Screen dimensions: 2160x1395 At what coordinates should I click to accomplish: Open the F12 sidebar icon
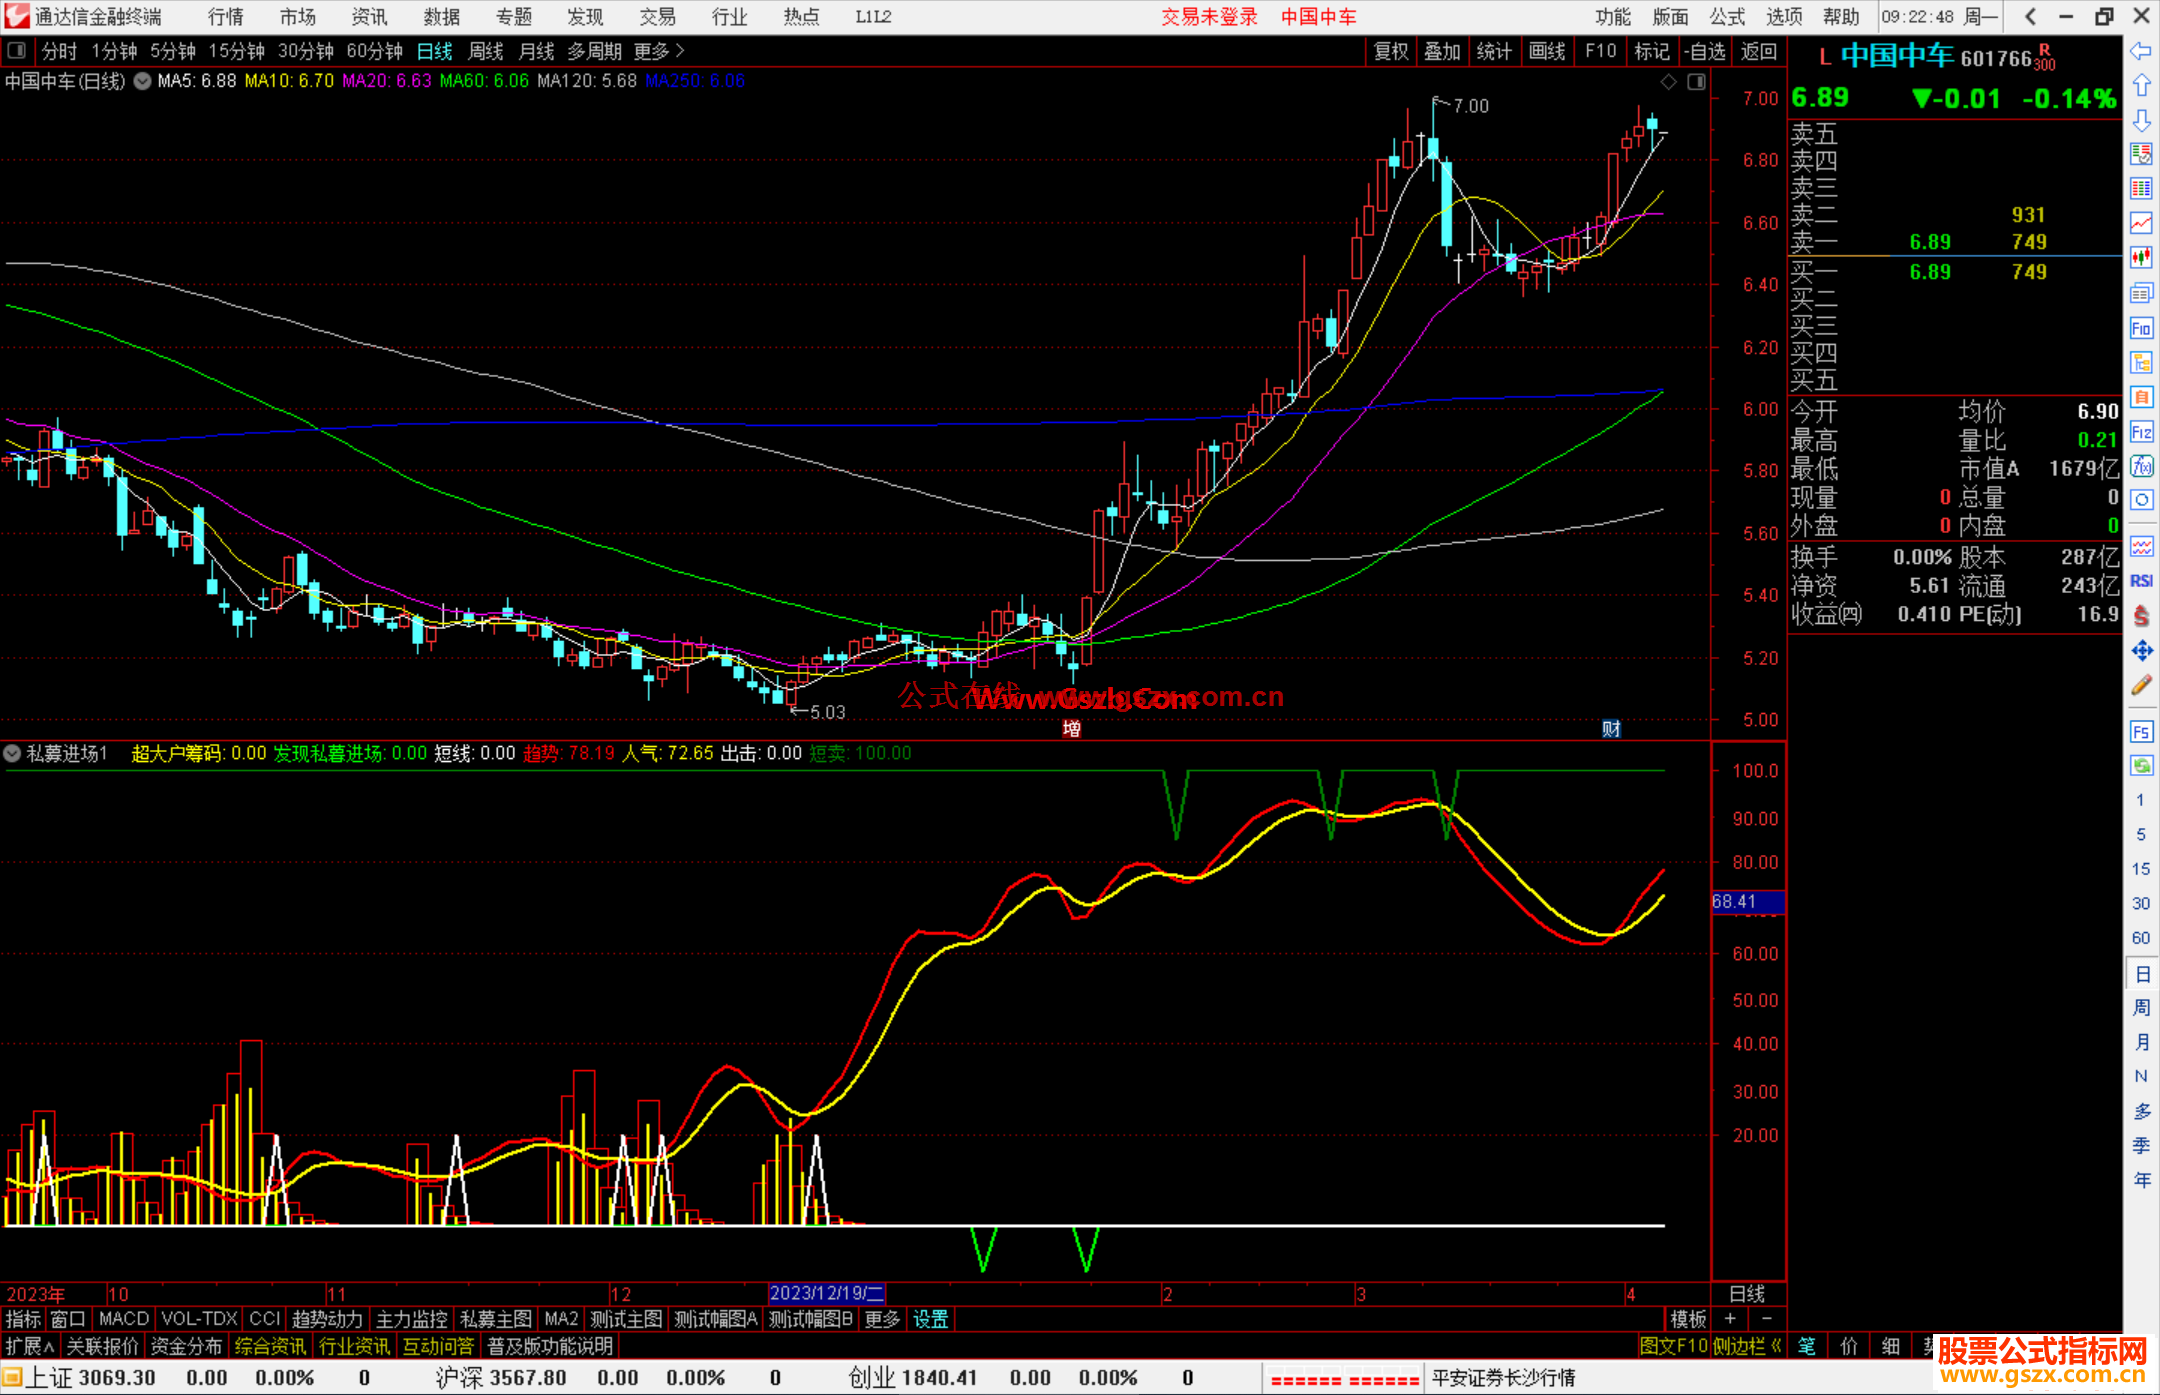tap(2141, 432)
